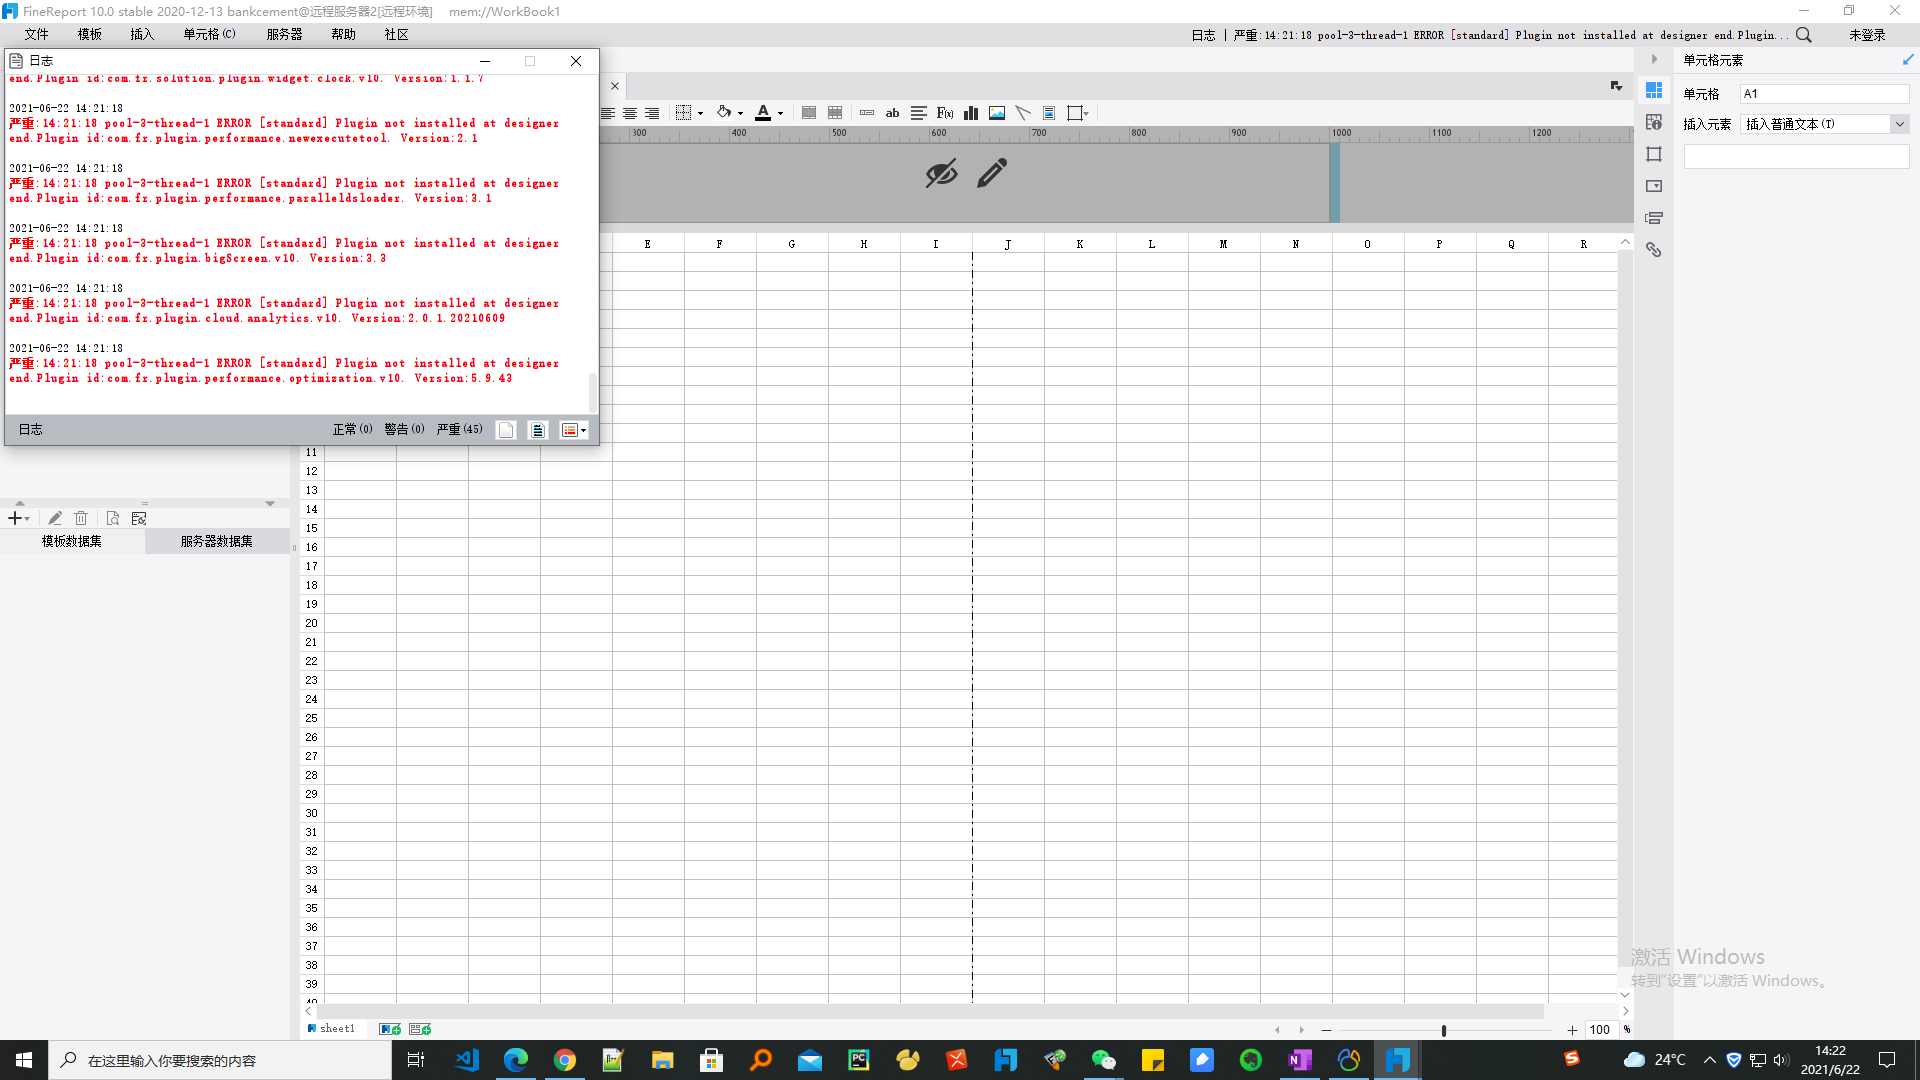Select the hyperlink panel icon in sidebar
This screenshot has height=1080, width=1920.
pos(1654,250)
